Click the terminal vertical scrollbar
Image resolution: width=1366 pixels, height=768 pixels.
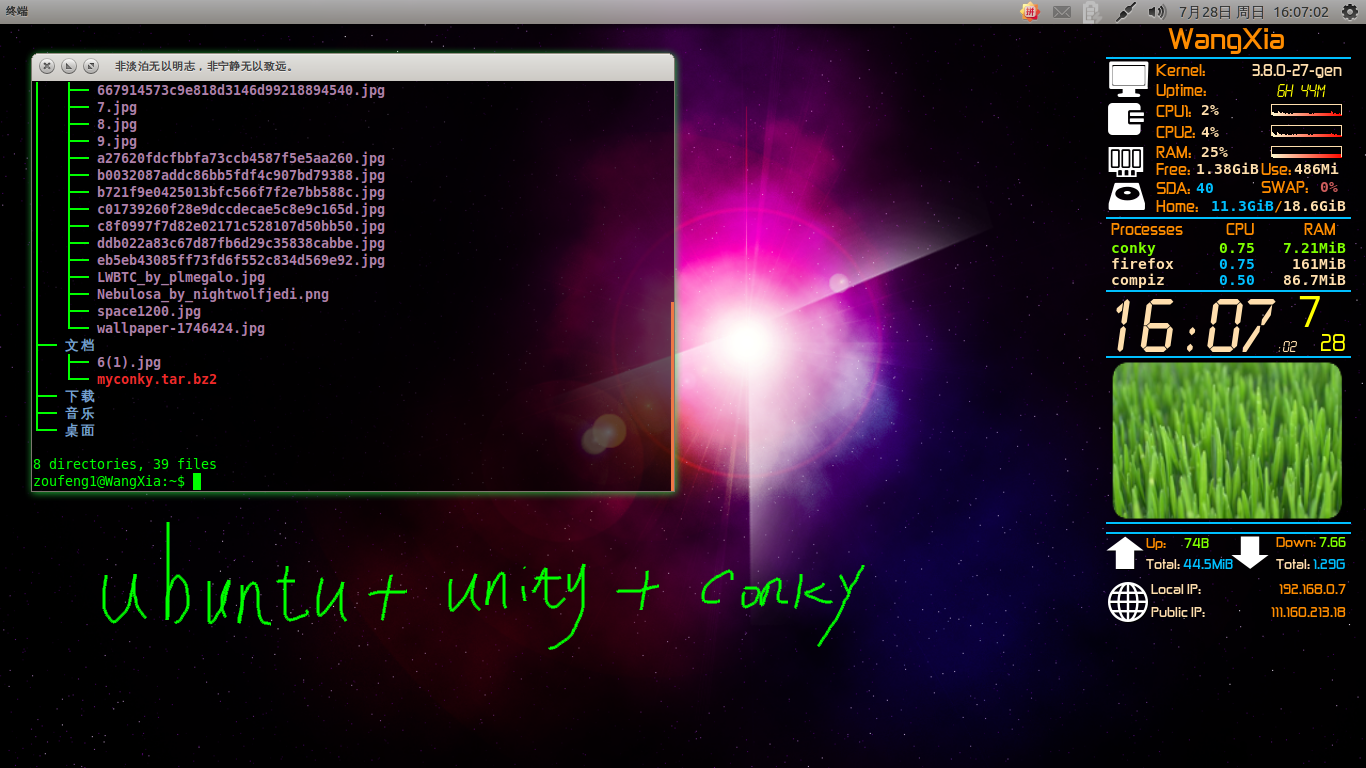672,395
